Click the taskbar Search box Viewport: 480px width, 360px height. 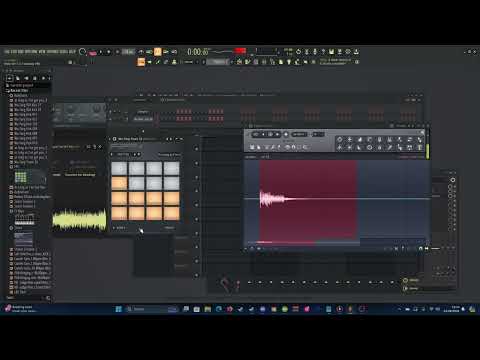pyautogui.click(x=152, y=309)
